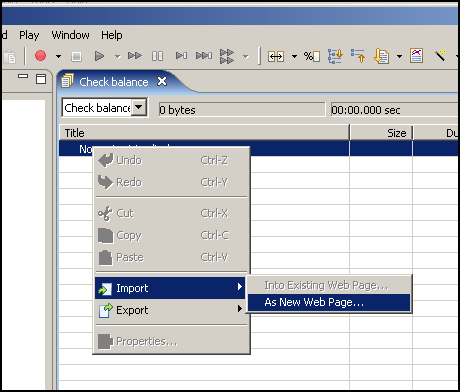This screenshot has height=392, width=460.
Task: Choose Copy in the context menu
Action: 171,235
